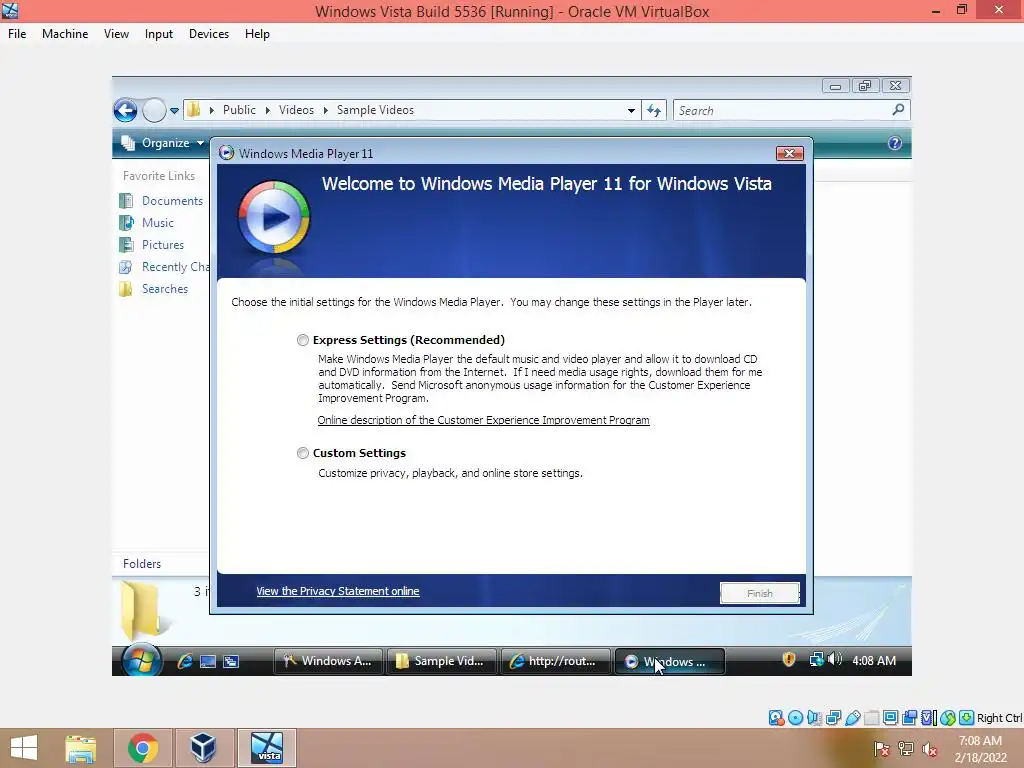The width and height of the screenshot is (1024, 768).
Task: Click the Windows Media Player title bar icon
Action: click(x=227, y=153)
